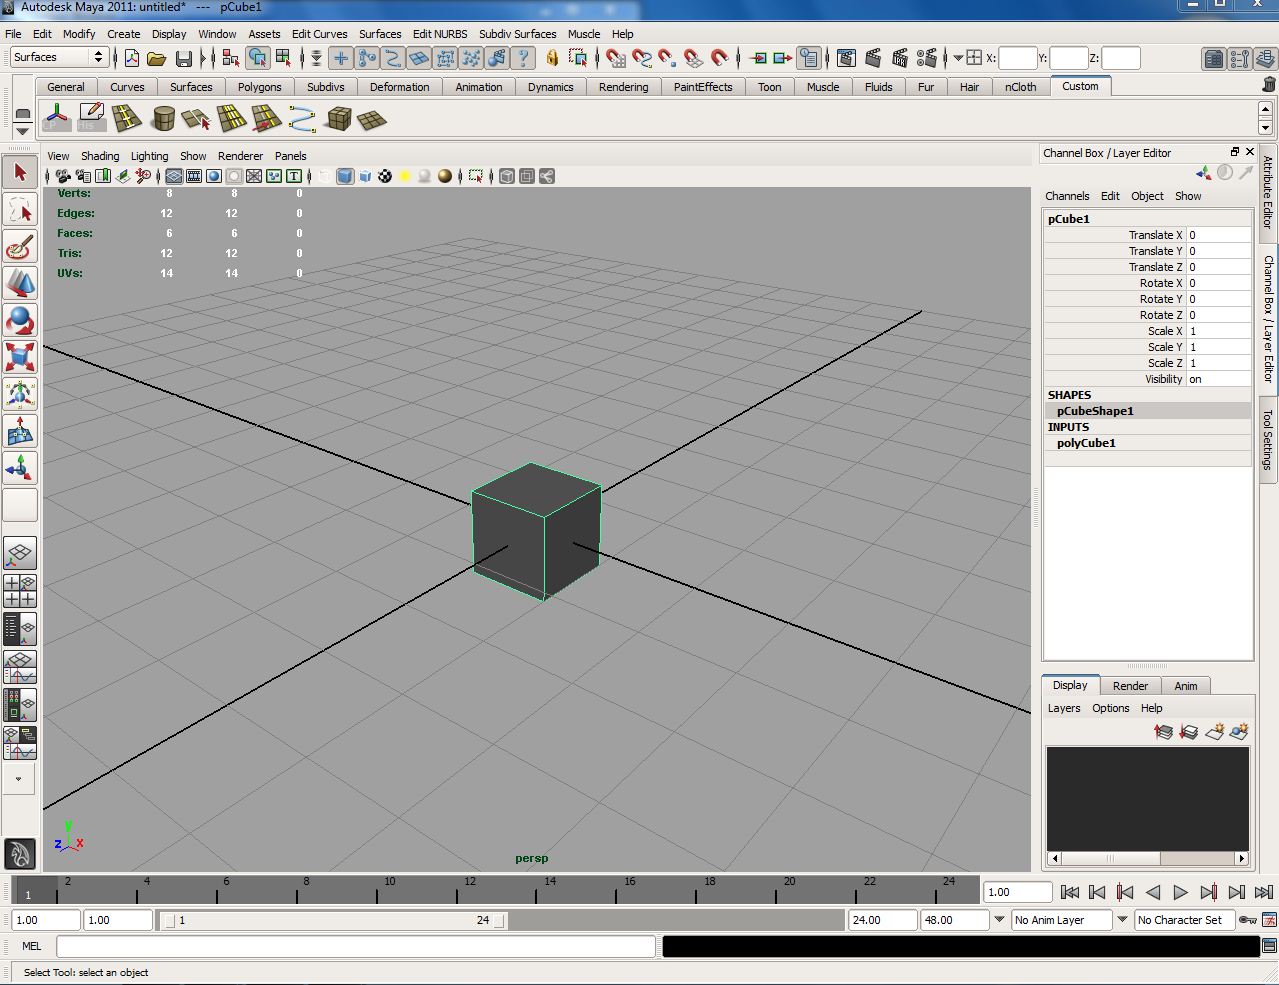Open the Surfaces menu set dropdown
This screenshot has width=1279, height=985.
click(58, 57)
